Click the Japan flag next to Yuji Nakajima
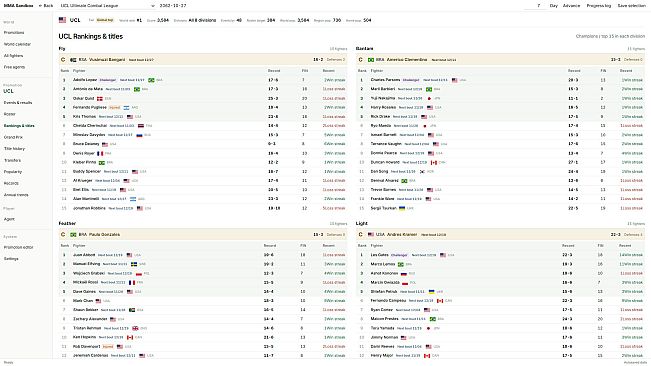Screen dimensions: 651x366 pos(429,98)
